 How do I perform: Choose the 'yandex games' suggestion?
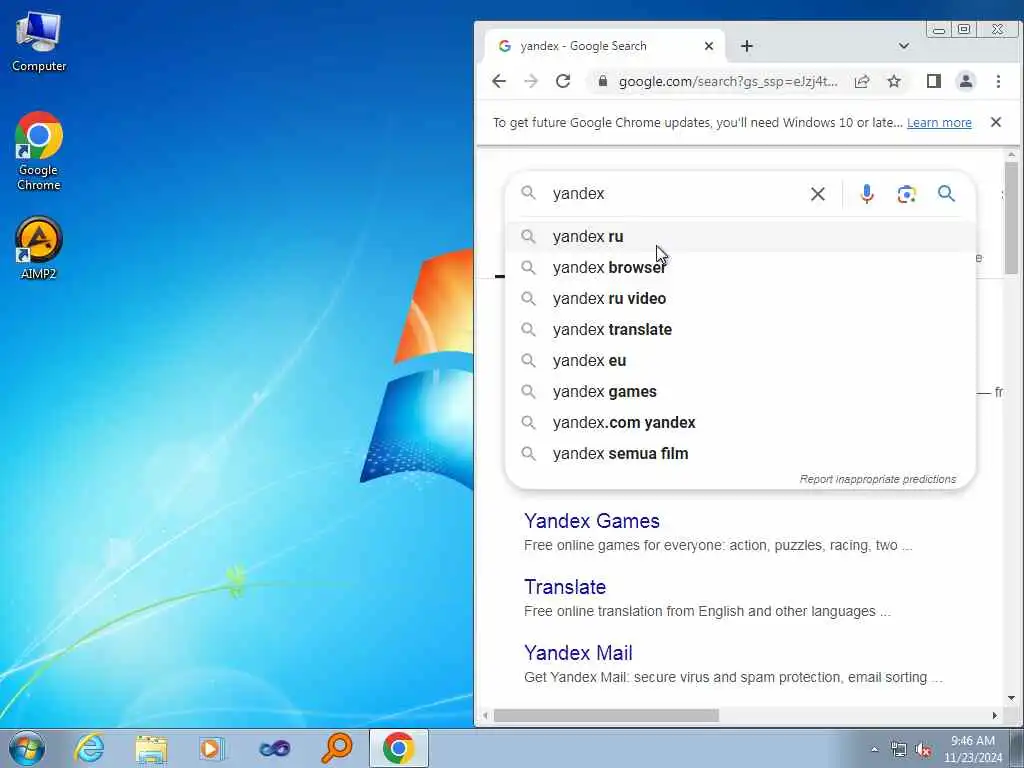coord(741,392)
